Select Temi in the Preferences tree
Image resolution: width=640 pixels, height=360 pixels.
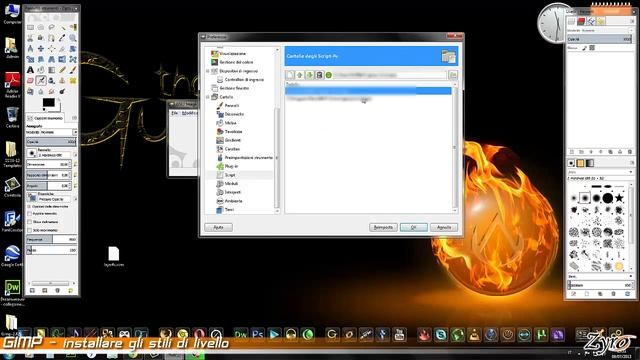tap(229, 210)
